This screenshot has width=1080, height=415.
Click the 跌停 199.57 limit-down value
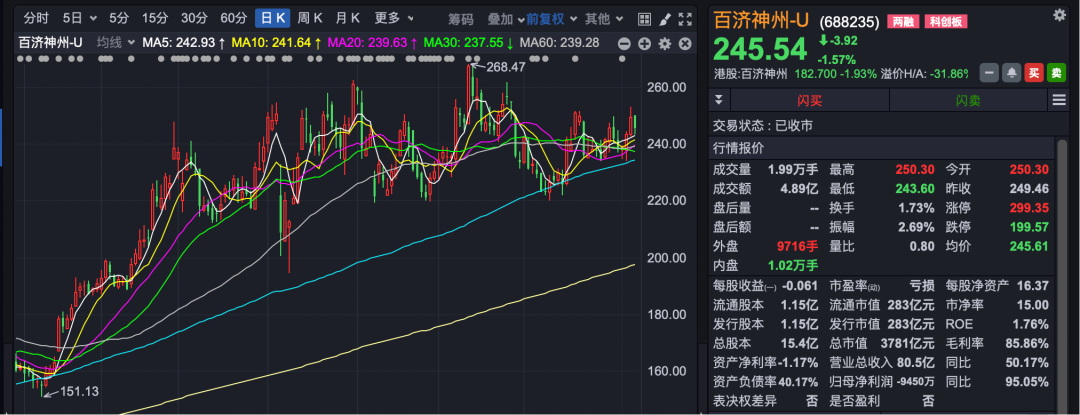(x=1028, y=227)
